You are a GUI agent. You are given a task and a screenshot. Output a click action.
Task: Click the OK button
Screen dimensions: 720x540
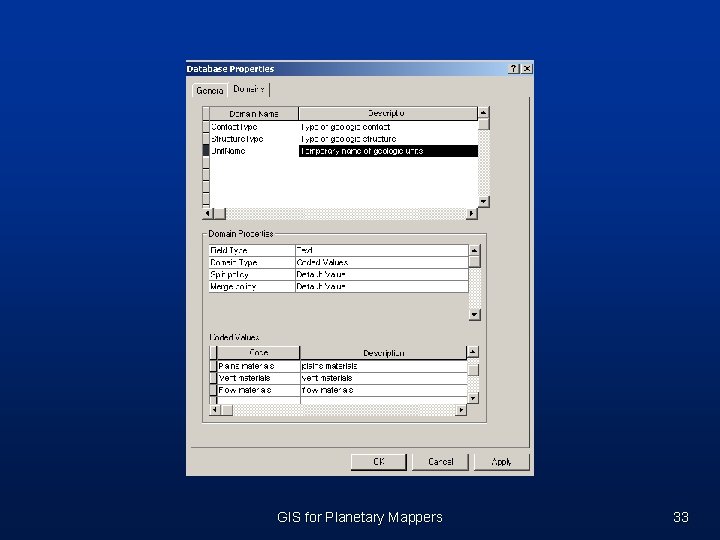click(x=378, y=462)
